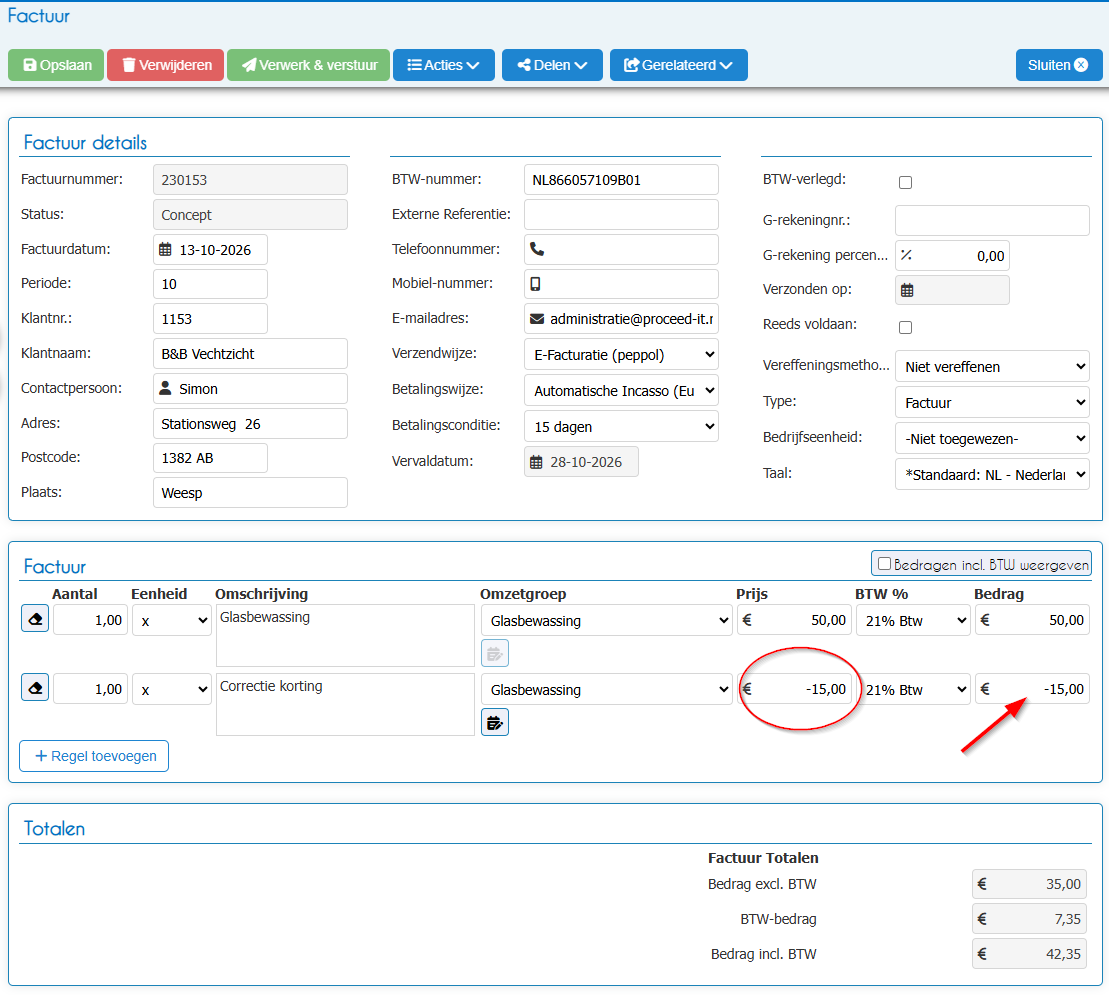This screenshot has height=995, width=1109.
Task: Click the G-rekeningnr. input field
Action: tap(992, 221)
